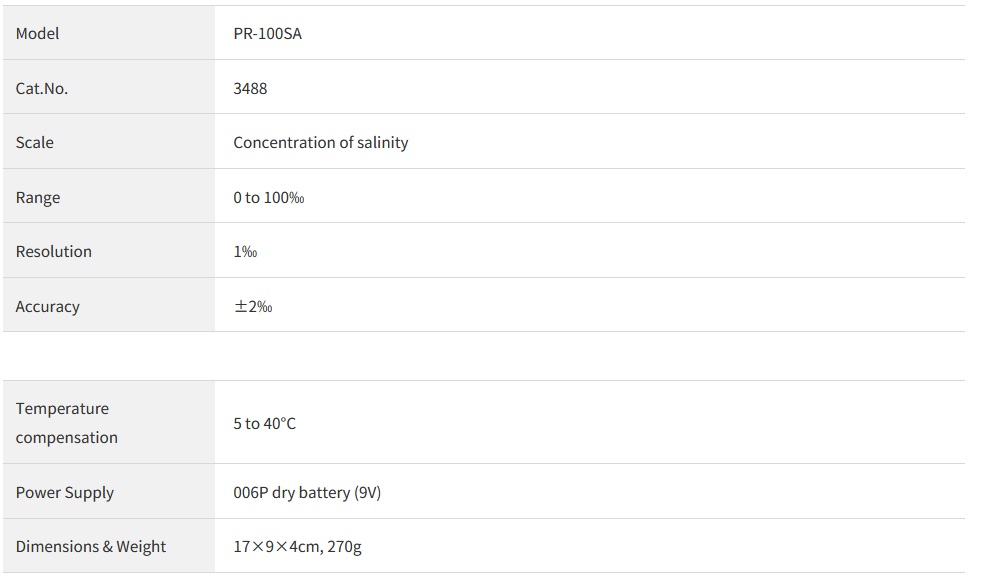
Task: Select the 006P dry battery text
Action: [x=291, y=493]
